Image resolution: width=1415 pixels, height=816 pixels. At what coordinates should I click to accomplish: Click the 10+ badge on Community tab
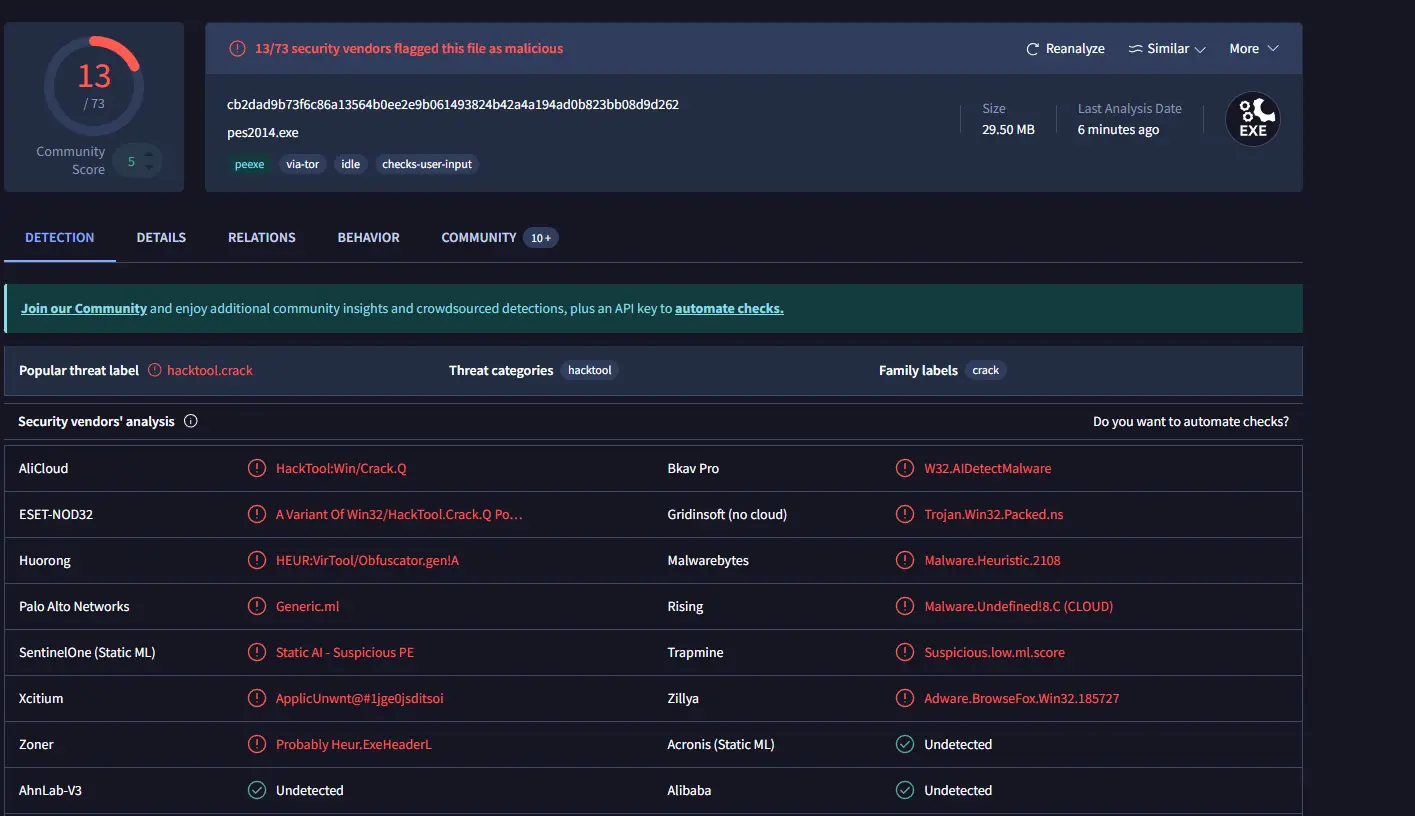(x=540, y=238)
